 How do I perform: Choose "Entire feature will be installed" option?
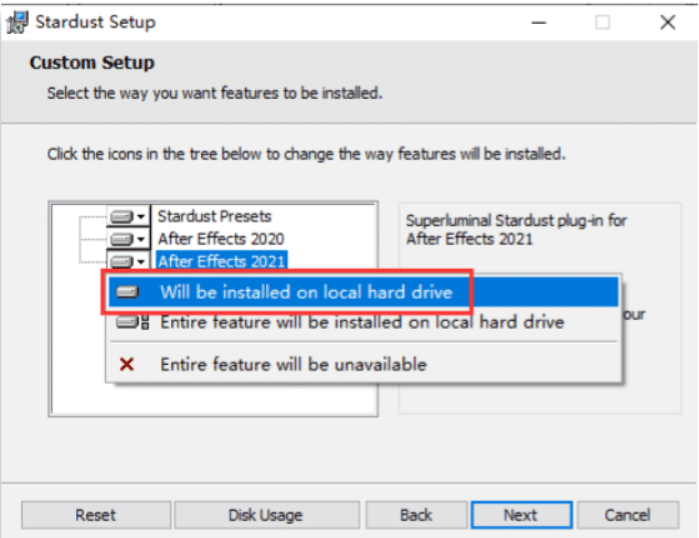point(362,323)
